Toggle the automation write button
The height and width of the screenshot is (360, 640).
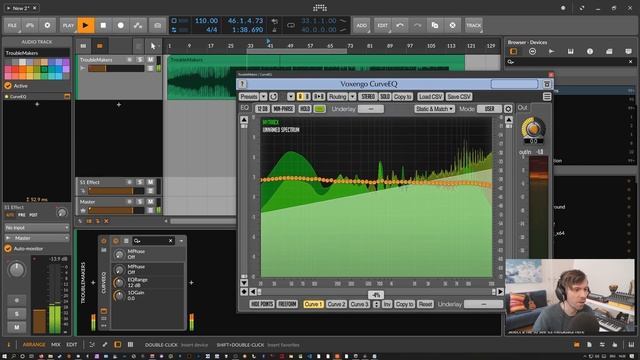pos(138,25)
